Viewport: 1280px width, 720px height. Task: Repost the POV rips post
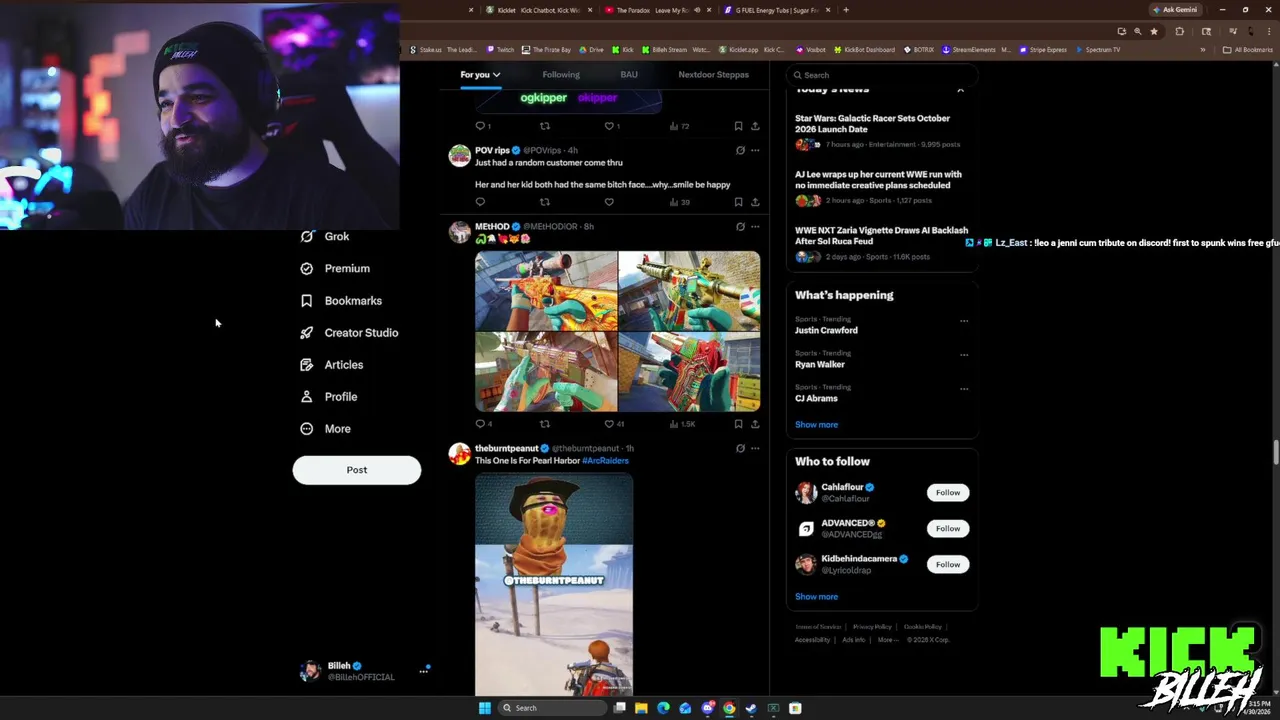click(x=545, y=202)
